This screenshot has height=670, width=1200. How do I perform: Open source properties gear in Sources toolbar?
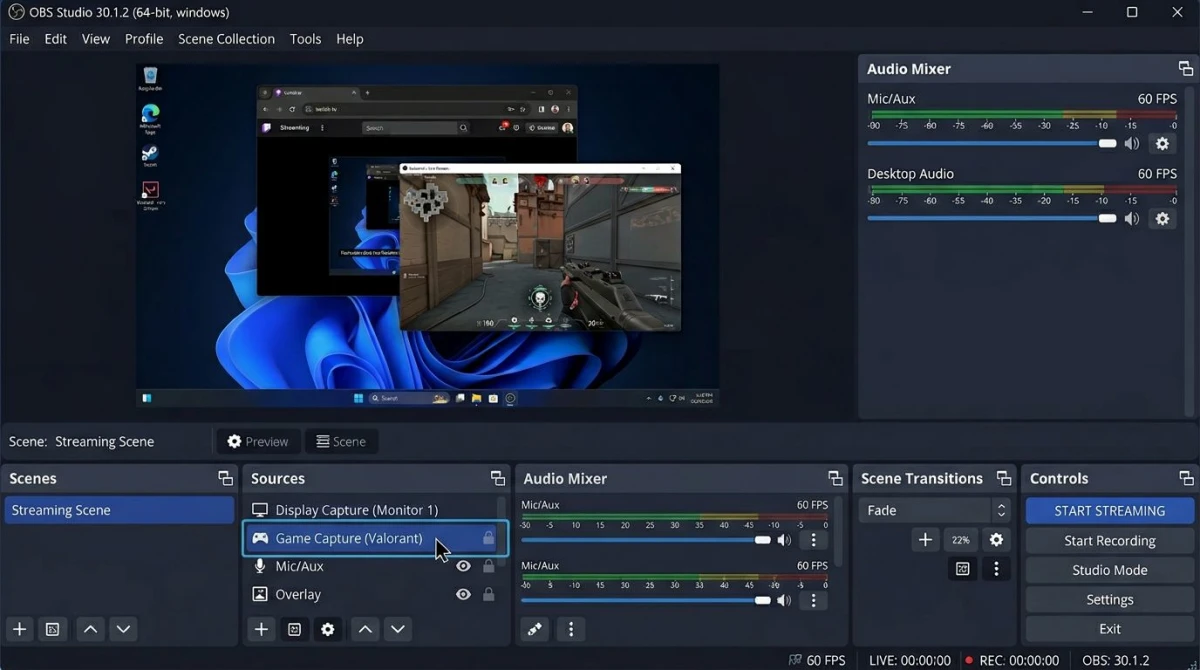pyautogui.click(x=327, y=629)
